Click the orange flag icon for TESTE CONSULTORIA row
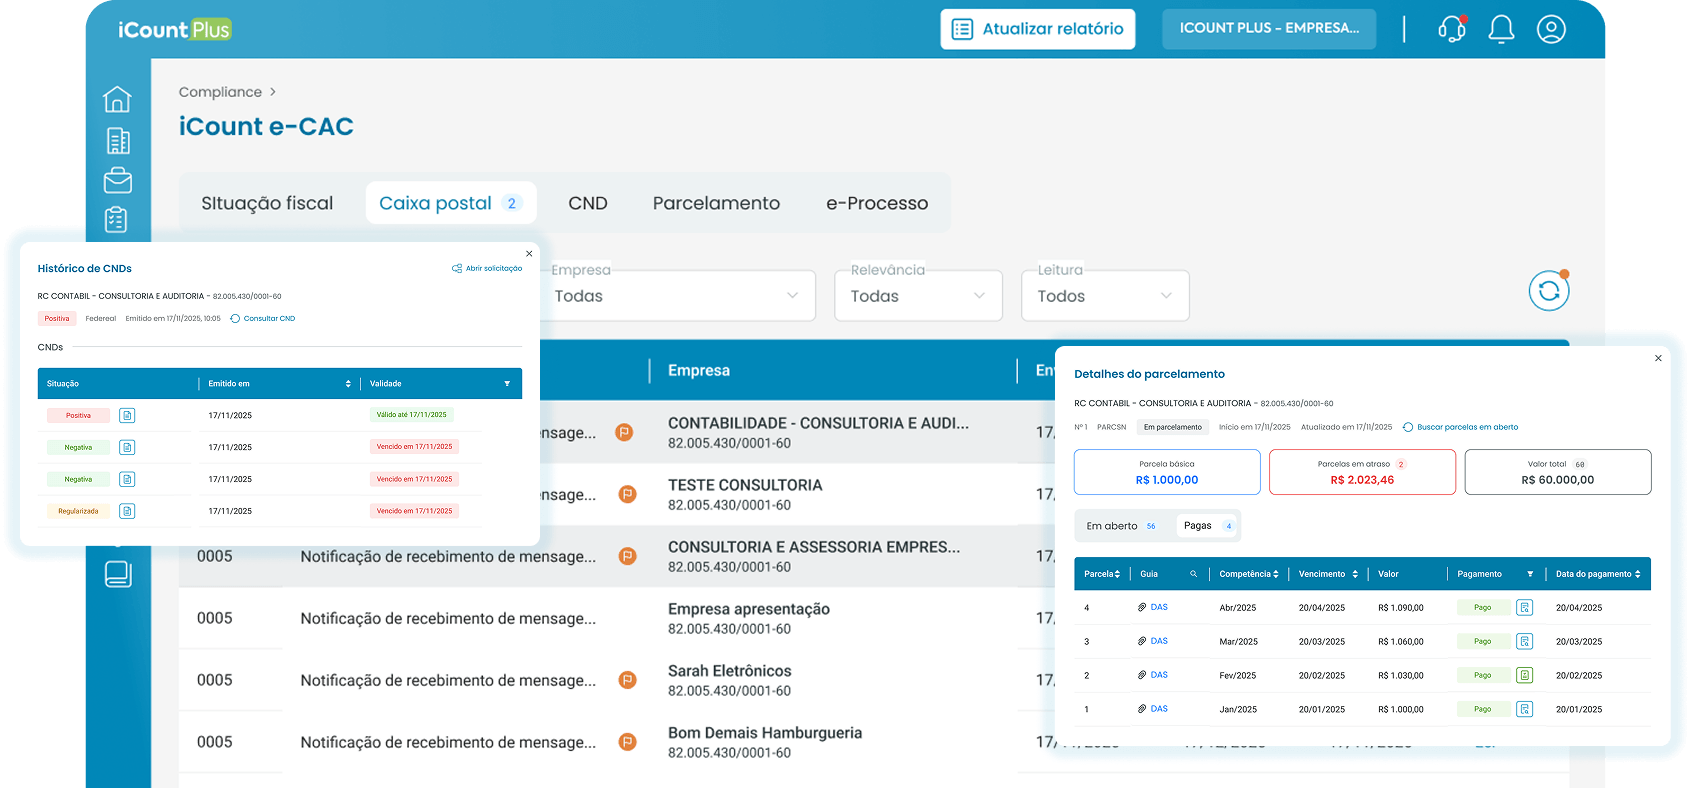Viewport: 1691px width, 788px height. click(627, 494)
